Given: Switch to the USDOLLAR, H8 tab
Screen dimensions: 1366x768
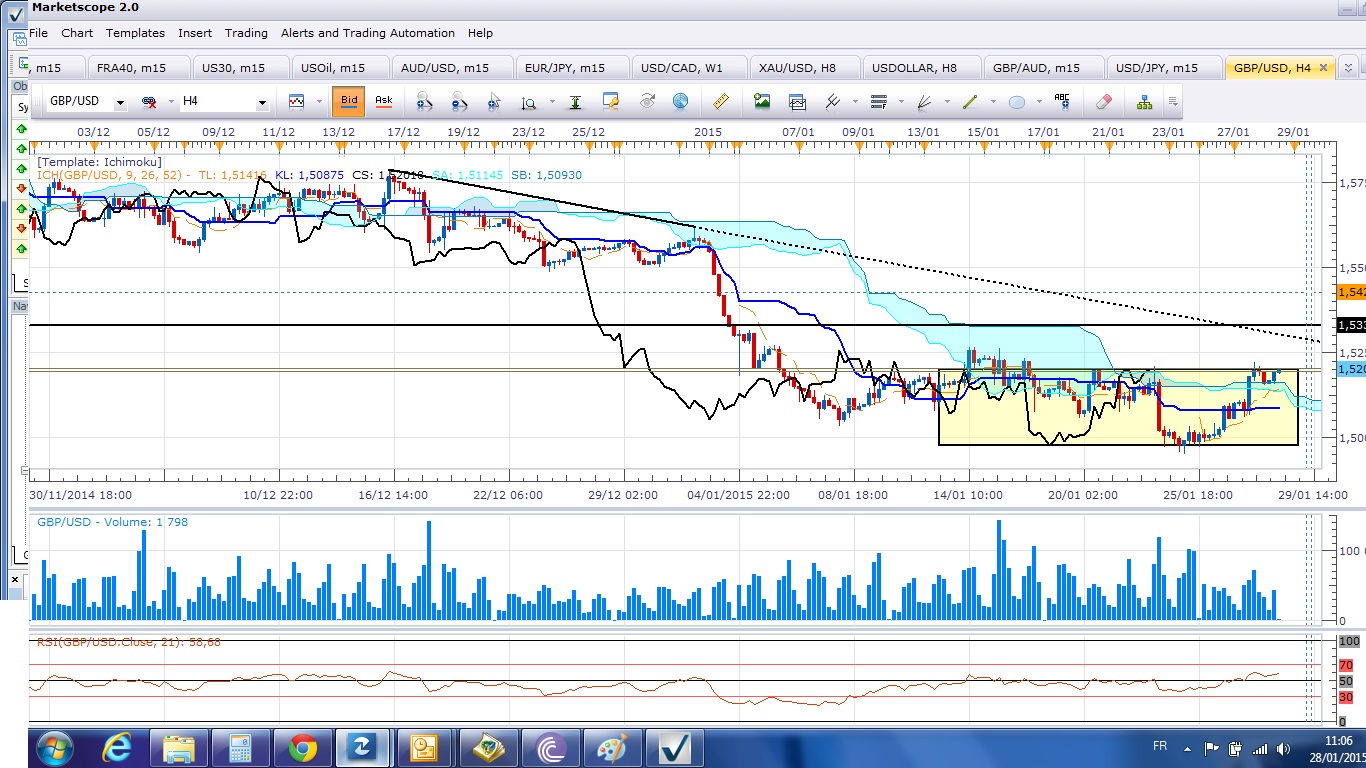Looking at the screenshot, I should pyautogui.click(x=920, y=68).
